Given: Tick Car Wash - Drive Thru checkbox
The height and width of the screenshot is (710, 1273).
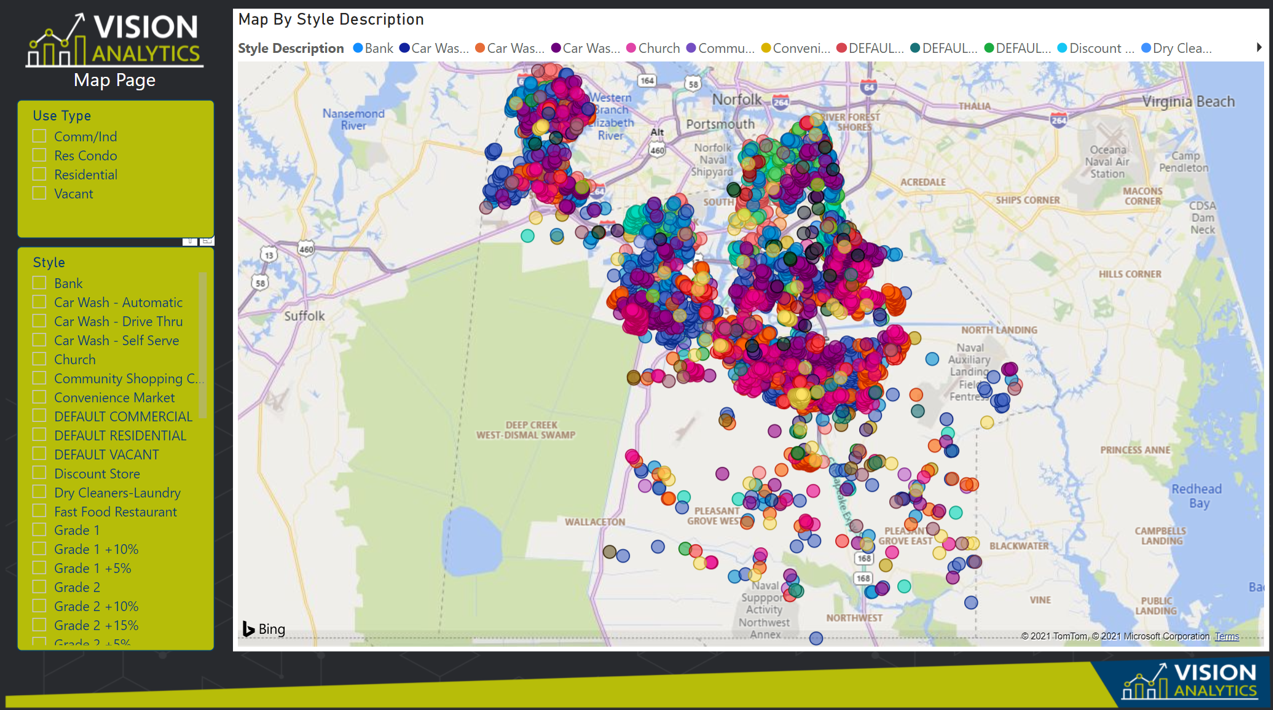Looking at the screenshot, I should tap(39, 321).
